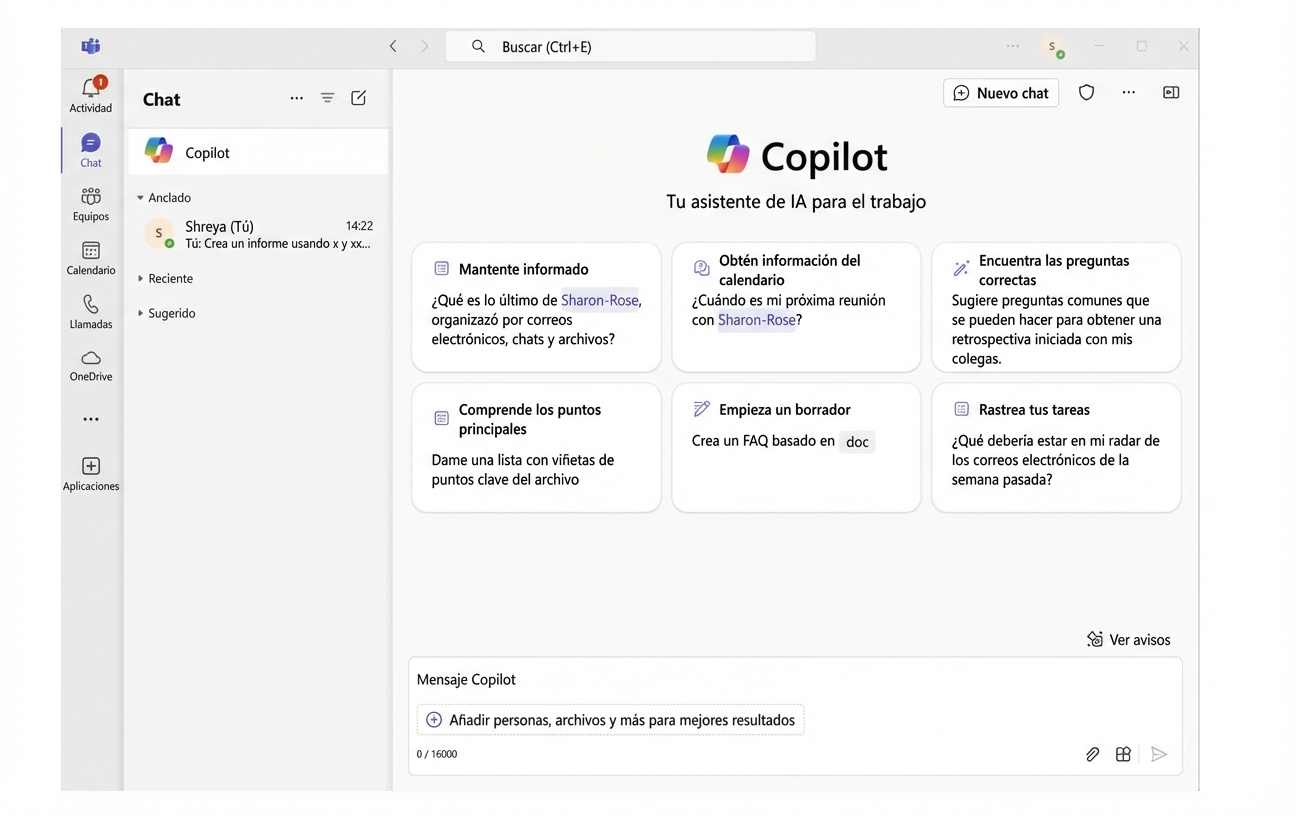Open OneDrive from the sidebar

click(x=90, y=364)
